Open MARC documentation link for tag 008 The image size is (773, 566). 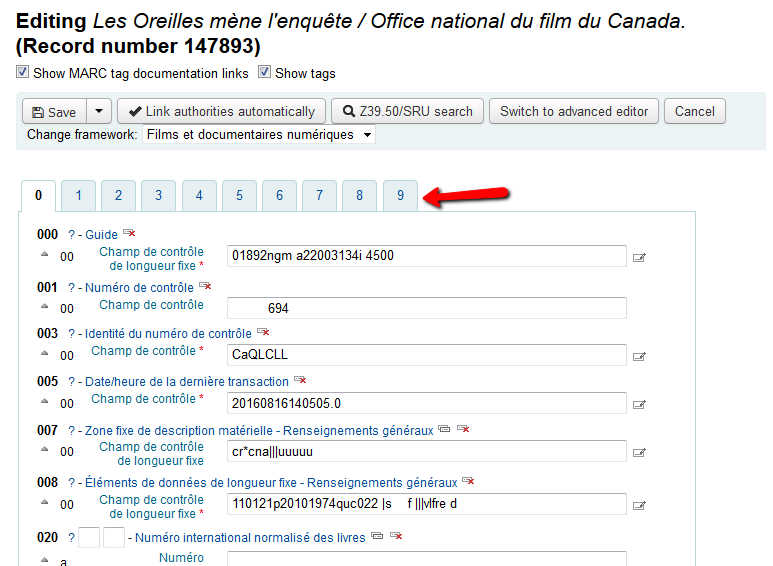tap(71, 483)
